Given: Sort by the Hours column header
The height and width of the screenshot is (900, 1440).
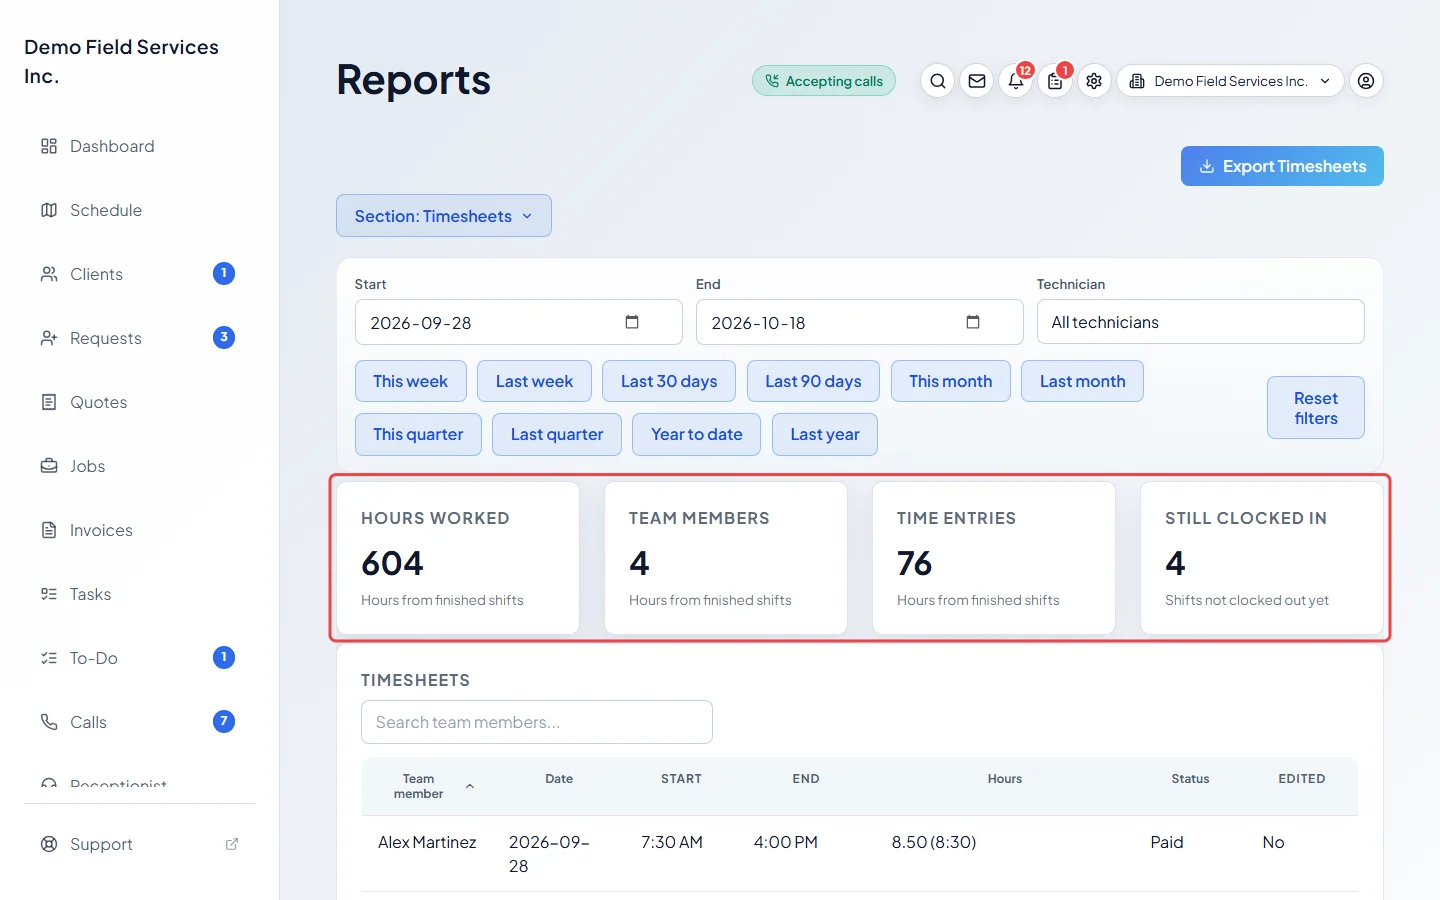Looking at the screenshot, I should tap(1005, 779).
